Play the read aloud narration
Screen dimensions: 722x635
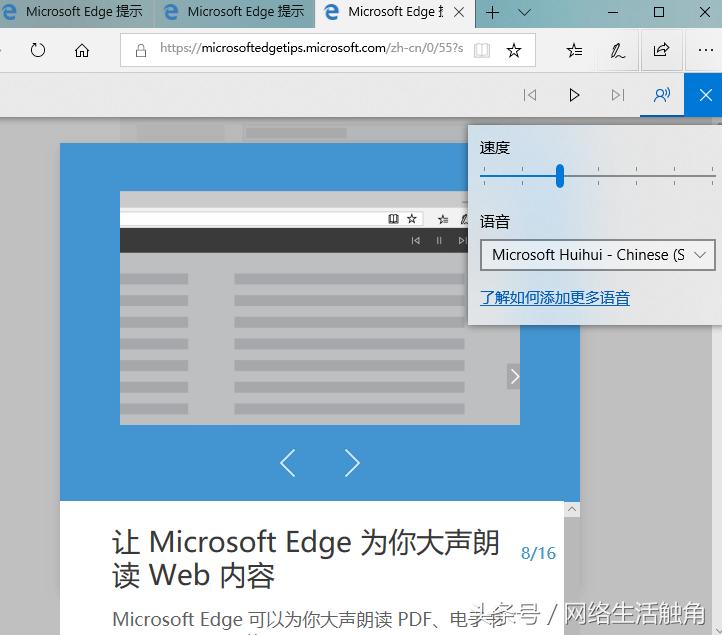[574, 95]
